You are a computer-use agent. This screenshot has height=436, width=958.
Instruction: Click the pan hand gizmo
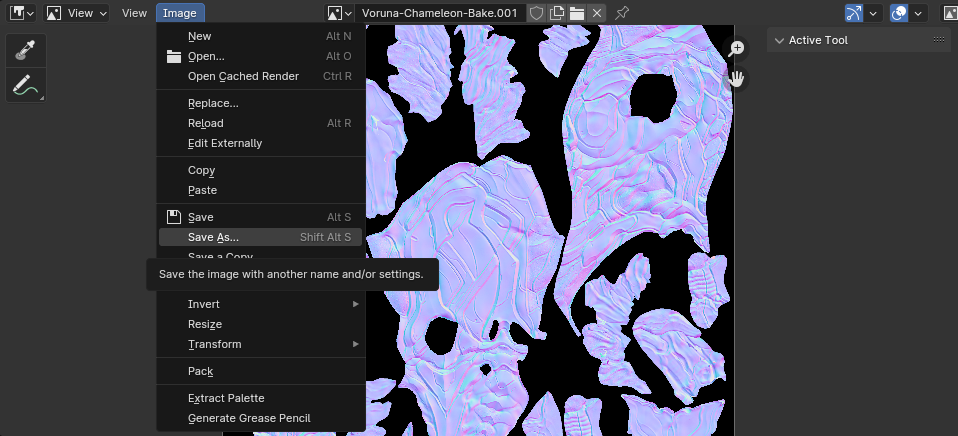[737, 78]
